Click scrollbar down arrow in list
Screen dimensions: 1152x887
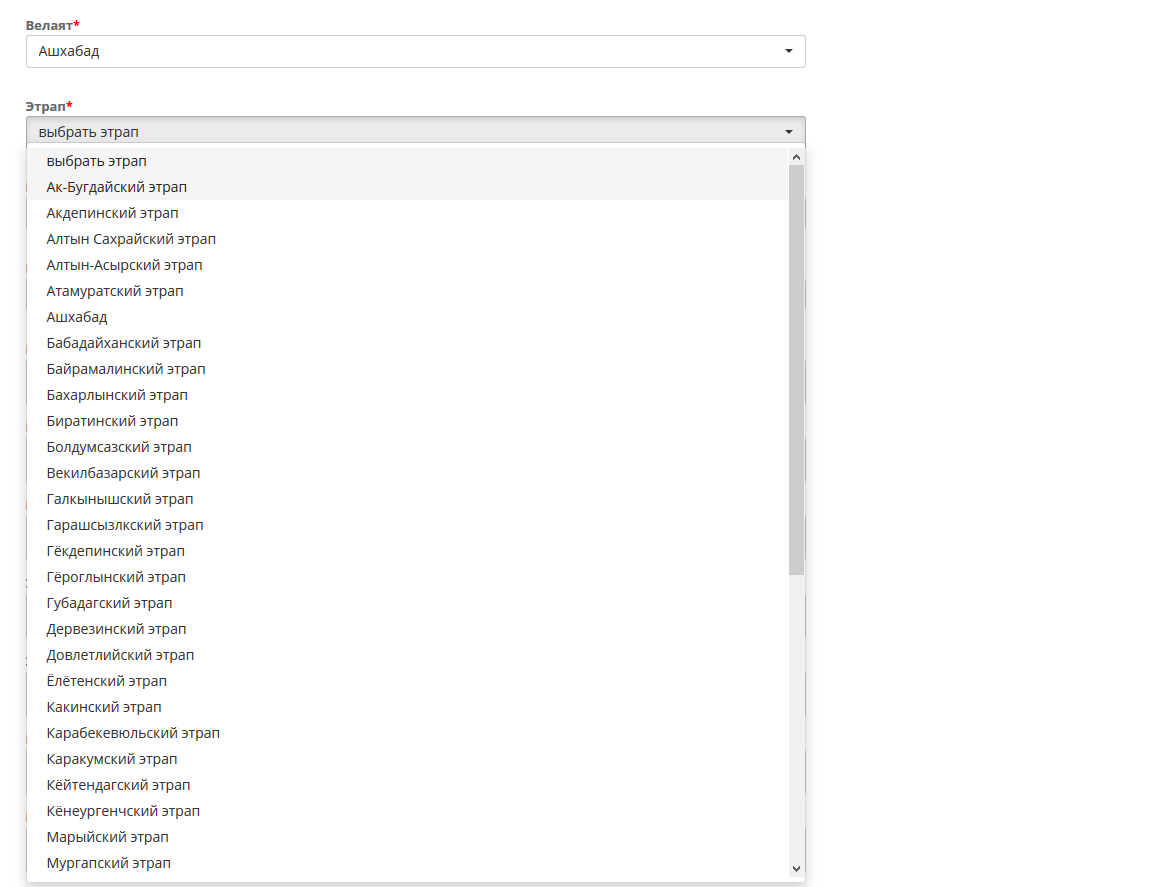[x=796, y=869]
